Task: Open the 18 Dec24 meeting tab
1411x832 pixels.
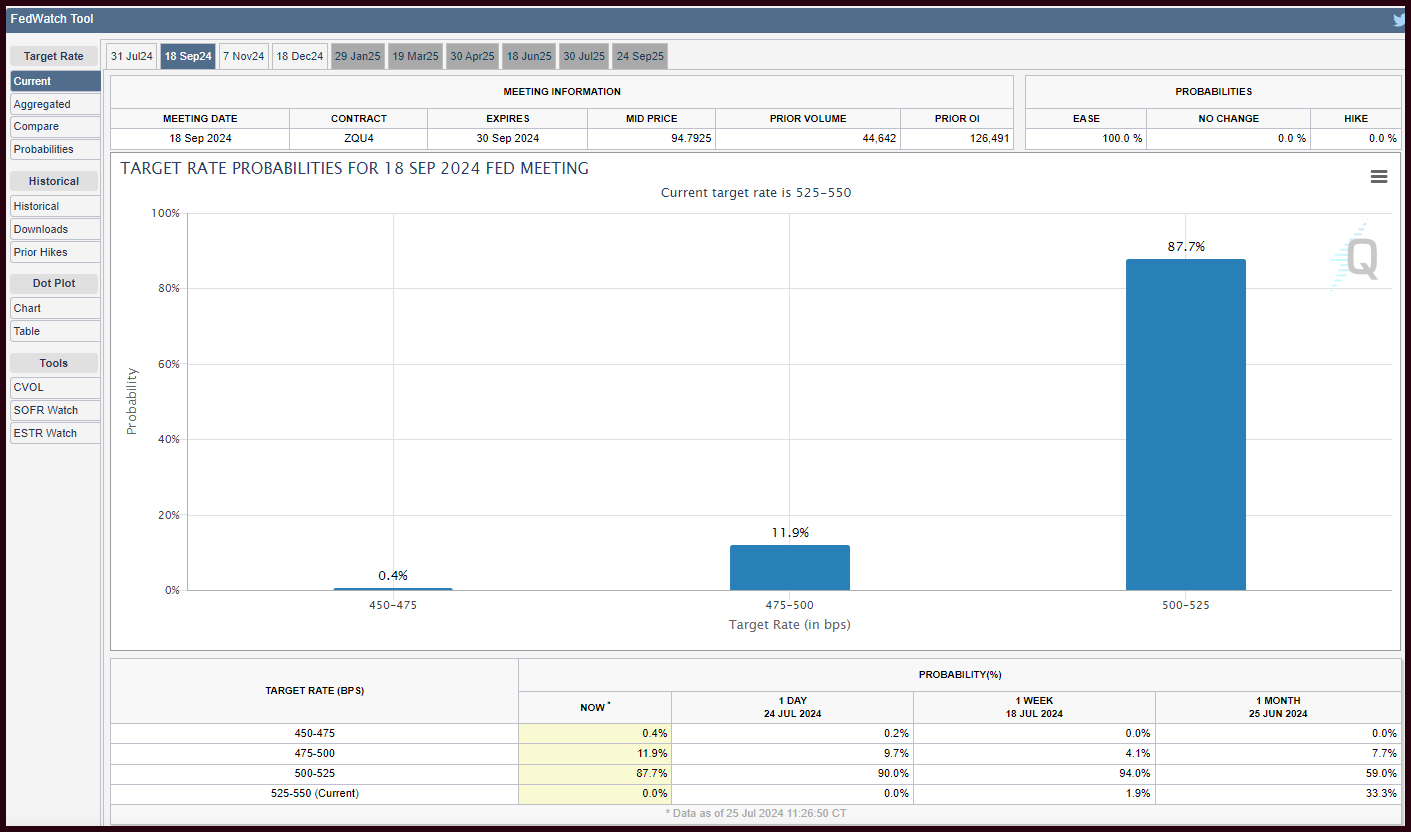Action: point(300,57)
